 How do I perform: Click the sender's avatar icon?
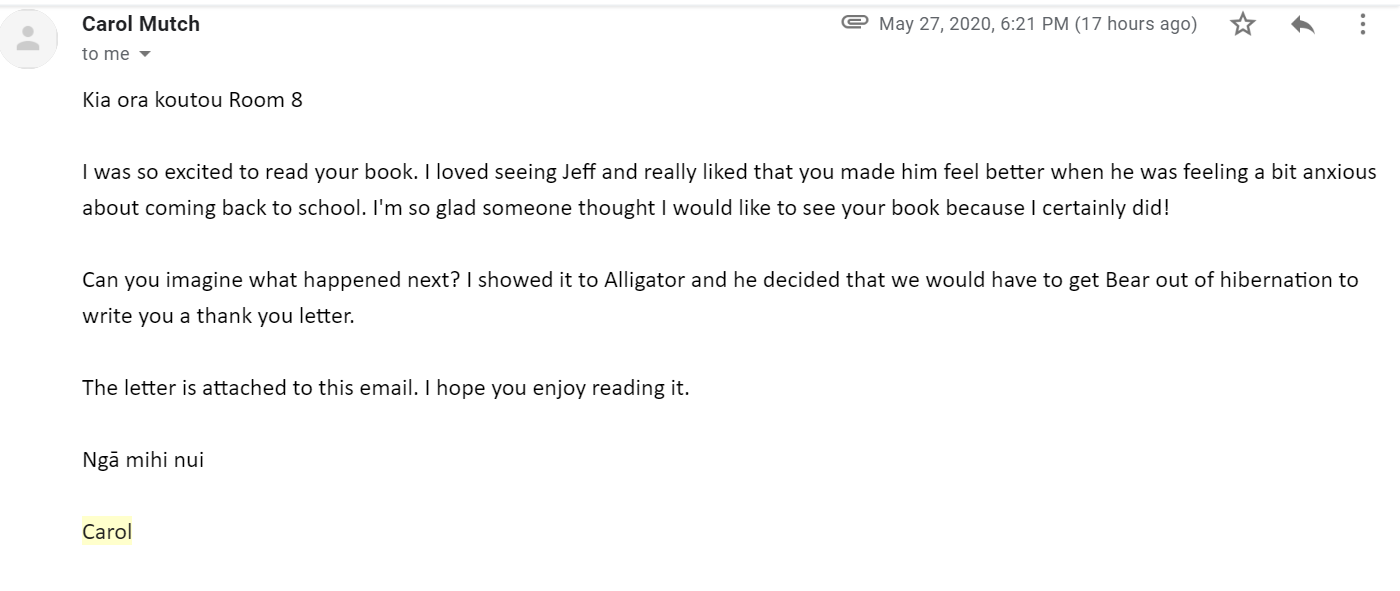tap(29, 39)
